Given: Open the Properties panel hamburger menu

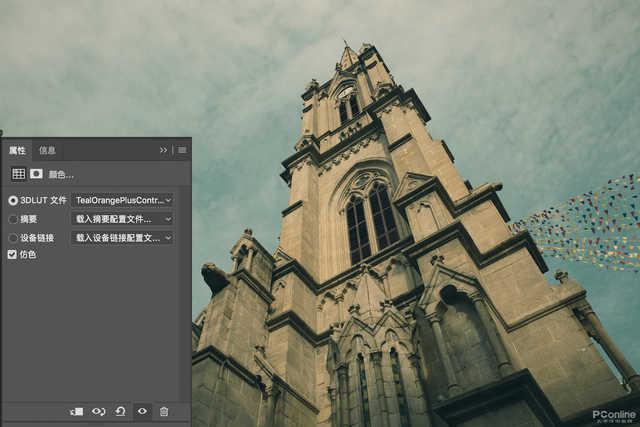Looking at the screenshot, I should pyautogui.click(x=182, y=150).
